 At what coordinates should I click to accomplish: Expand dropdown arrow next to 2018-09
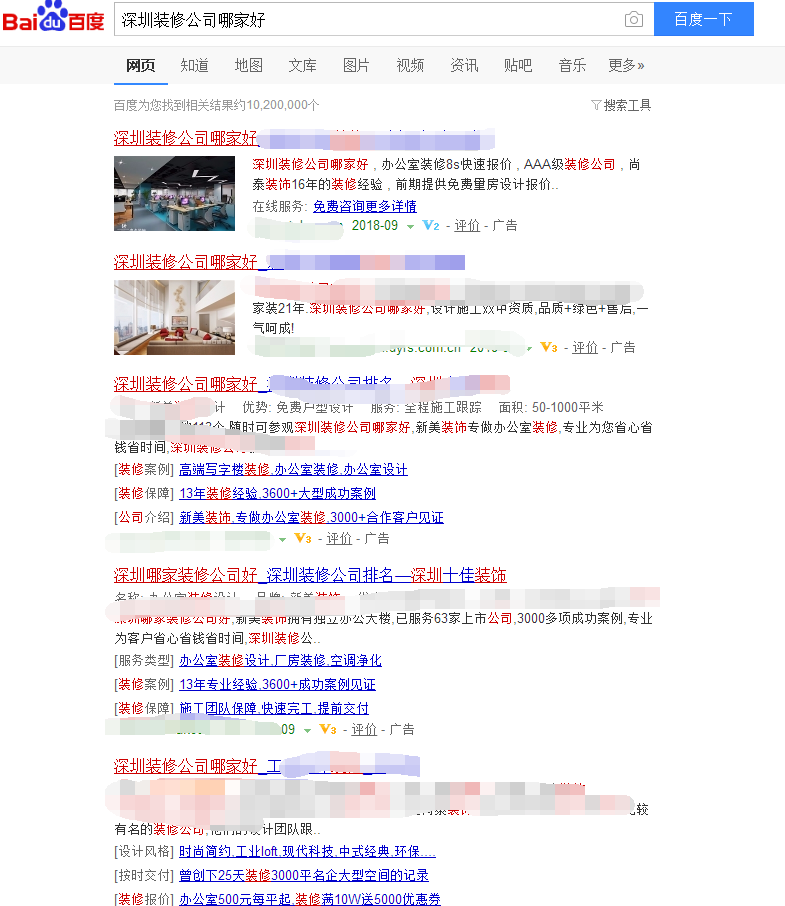410,226
